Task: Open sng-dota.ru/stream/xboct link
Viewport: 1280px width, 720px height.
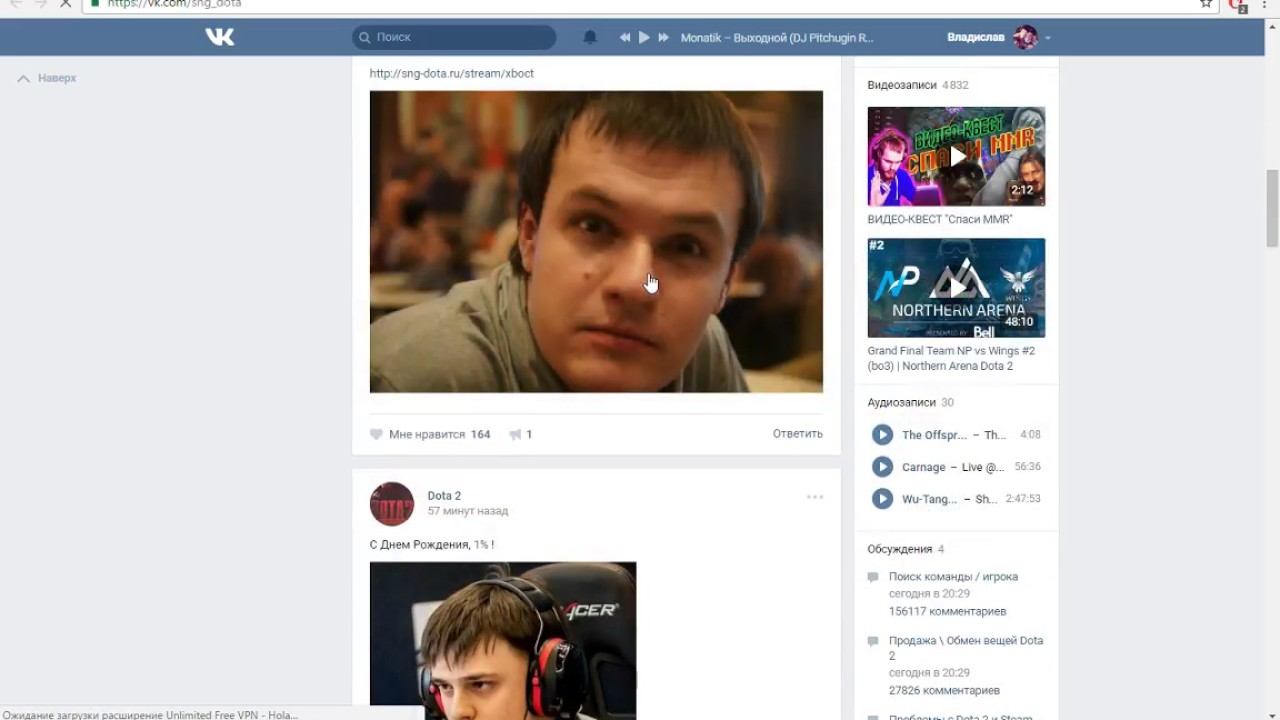Action: point(452,73)
